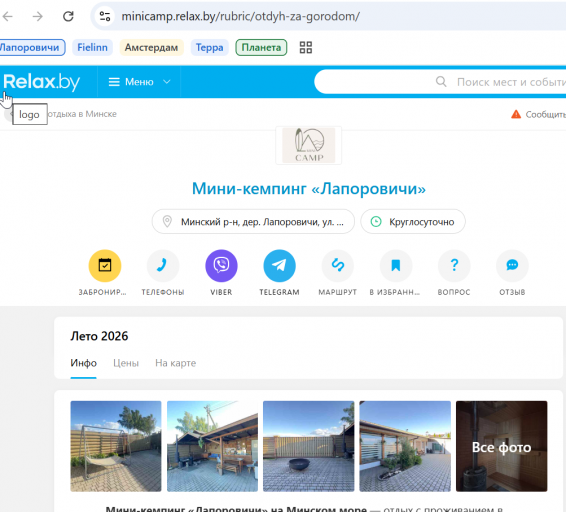Build route with Маршрут icon
Image resolution: width=566 pixels, height=512 pixels.
coord(338,266)
